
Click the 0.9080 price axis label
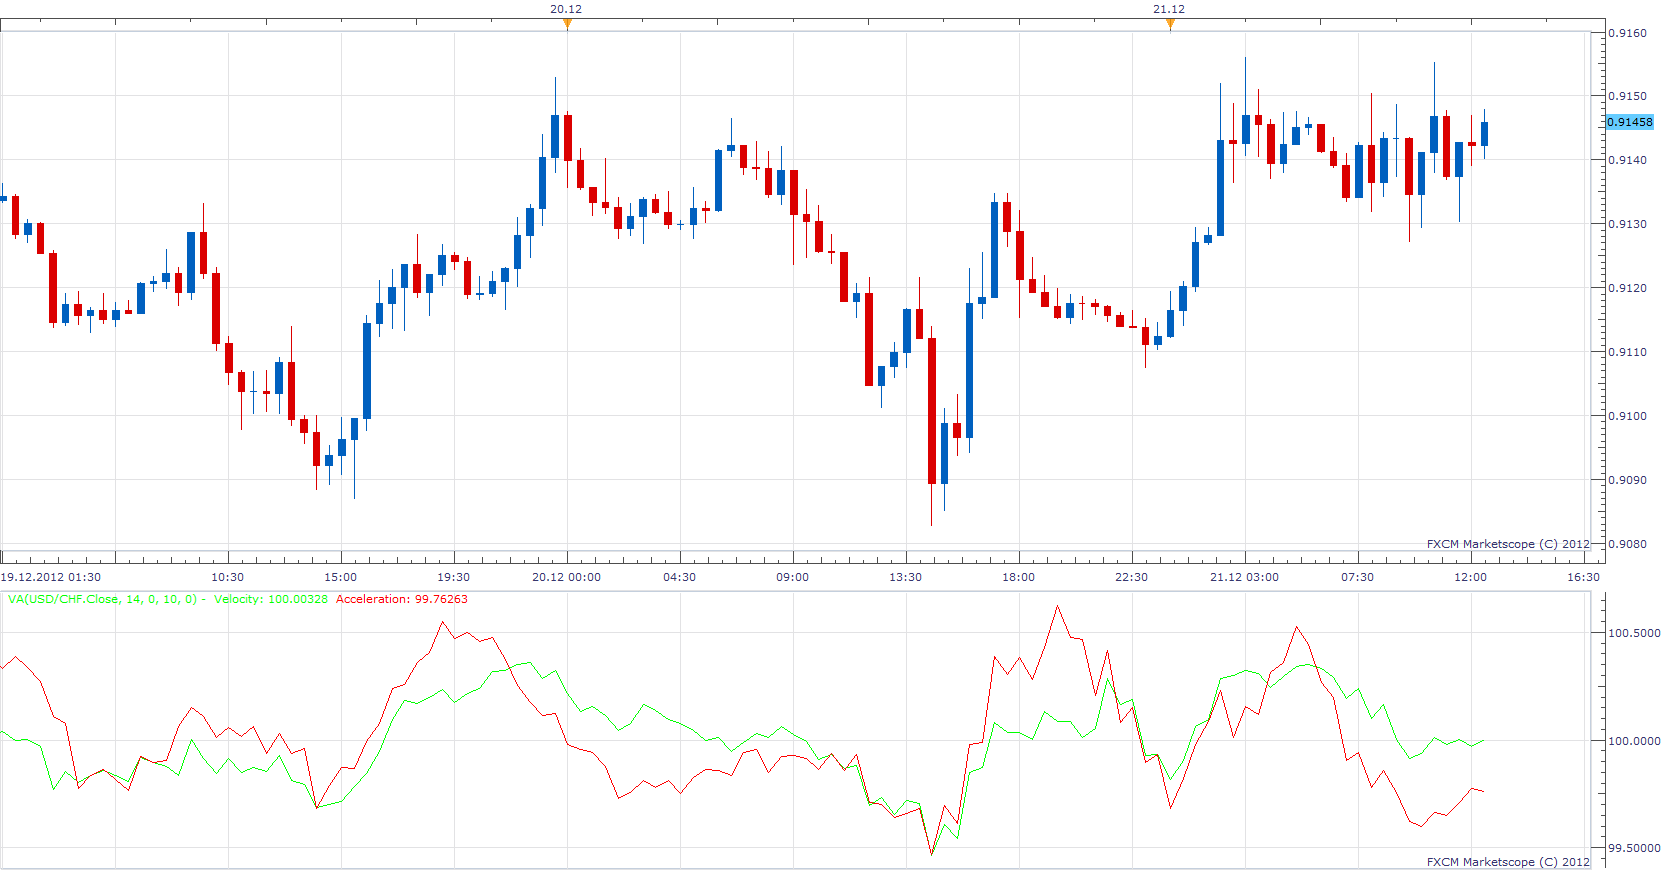click(1627, 544)
